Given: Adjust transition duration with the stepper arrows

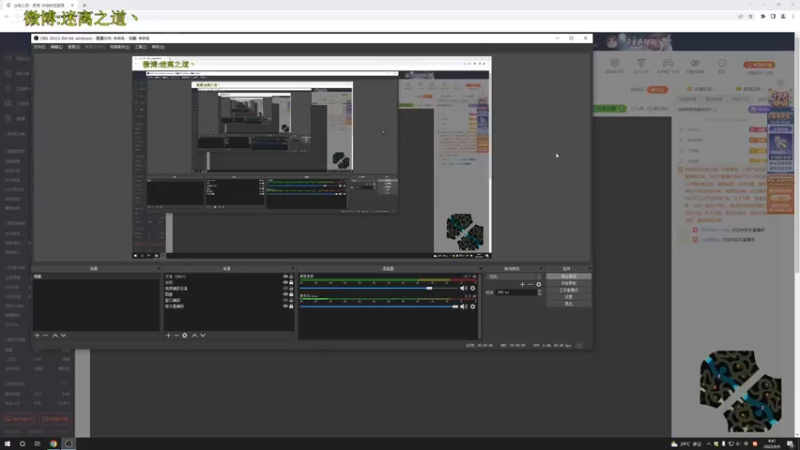Looking at the screenshot, I should [539, 292].
